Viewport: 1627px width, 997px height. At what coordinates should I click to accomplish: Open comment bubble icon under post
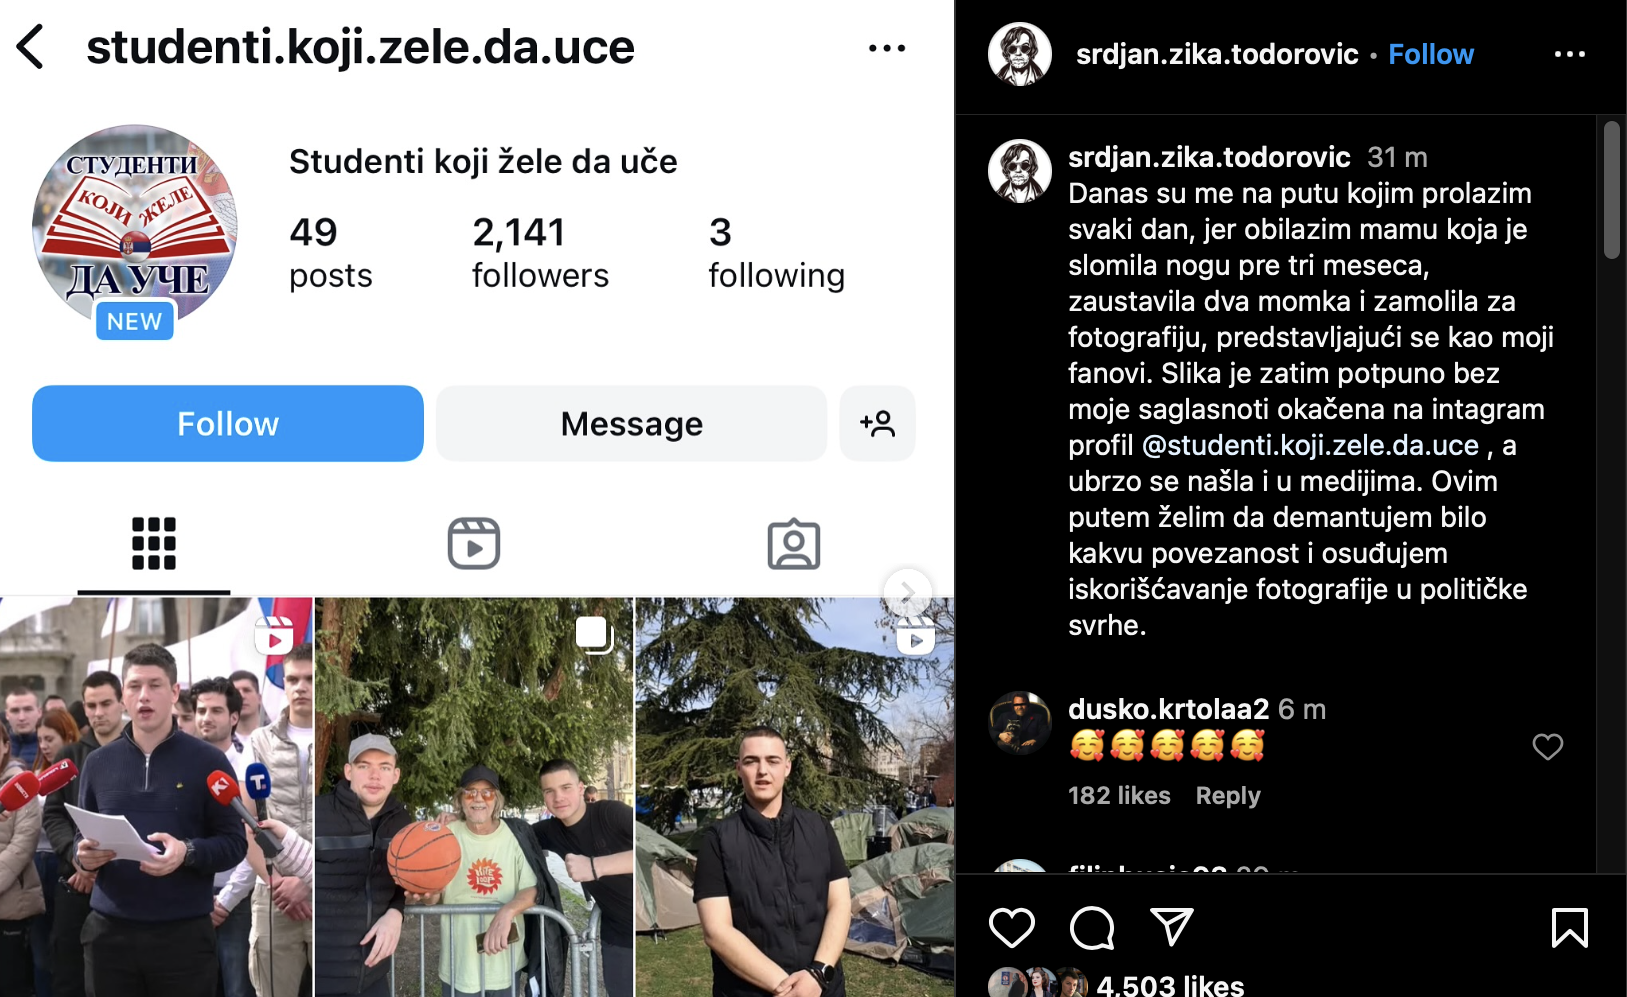(x=1092, y=927)
